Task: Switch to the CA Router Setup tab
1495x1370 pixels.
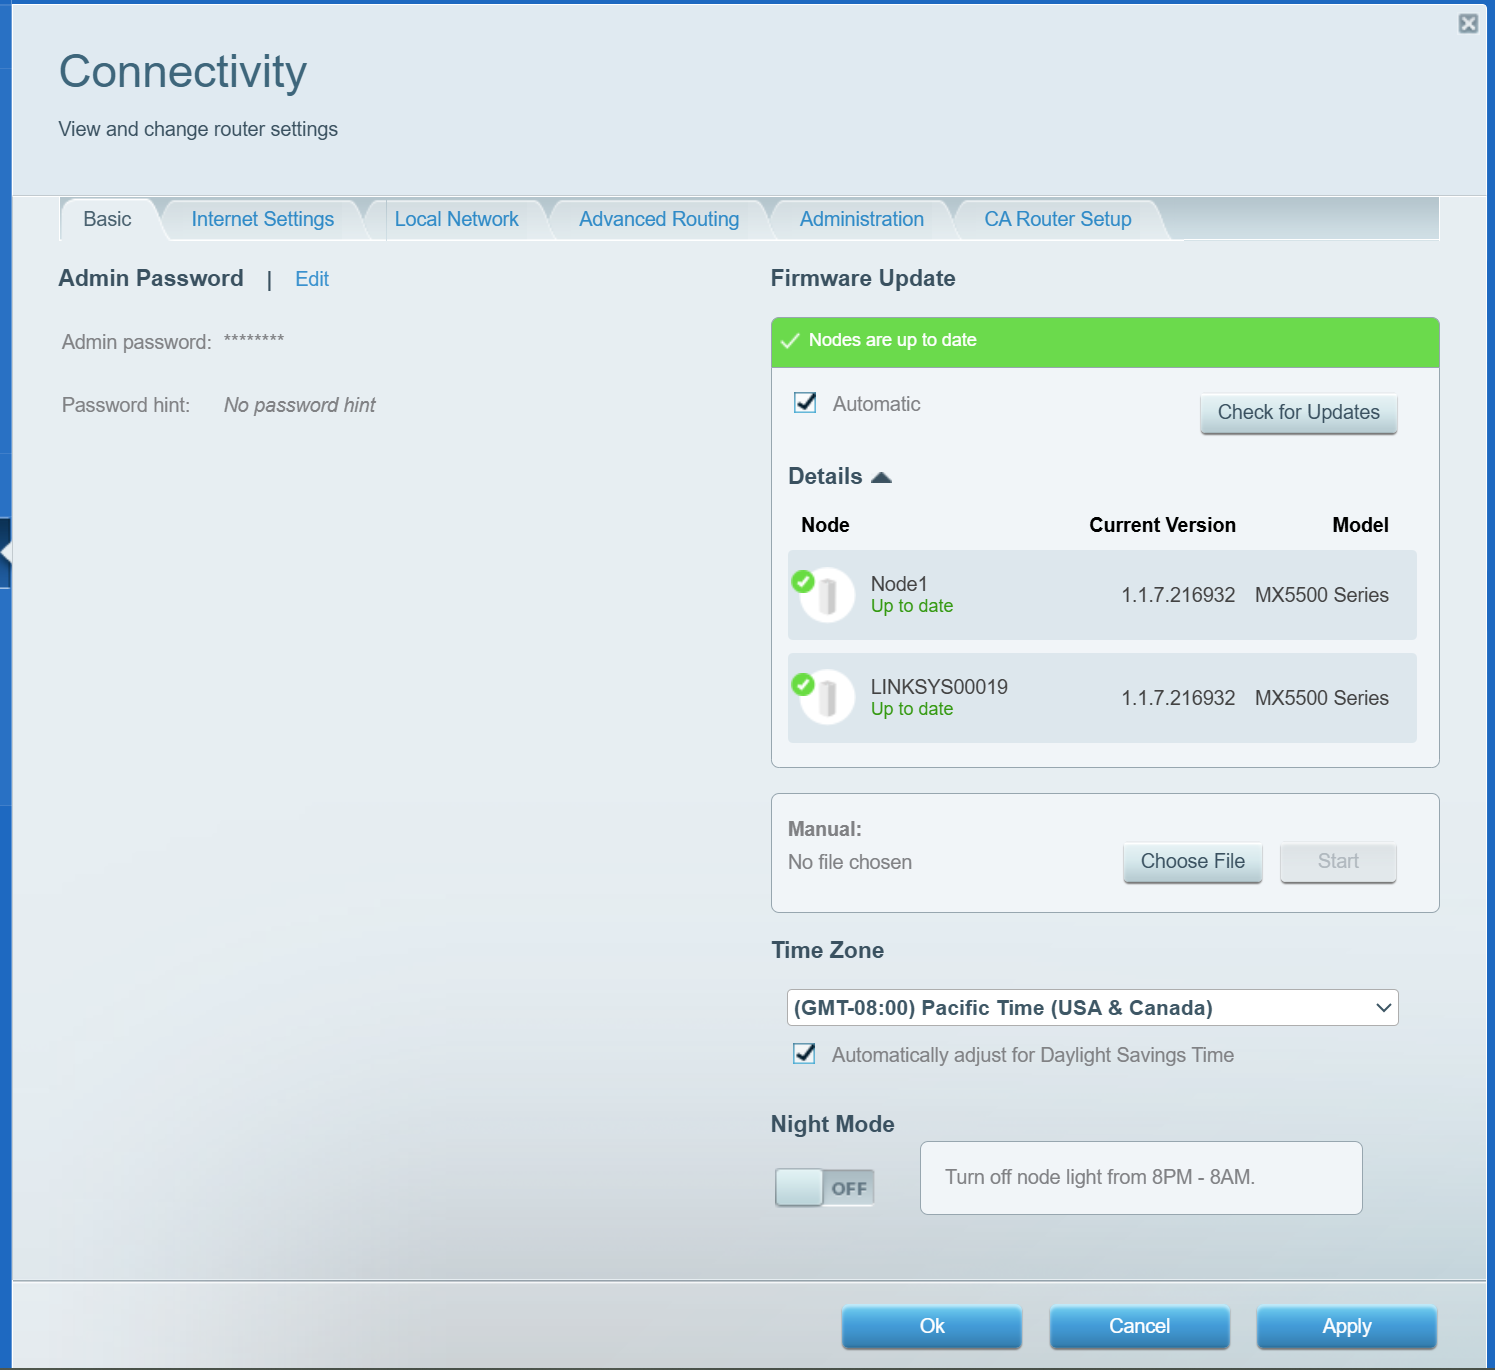Action: point(1058,219)
